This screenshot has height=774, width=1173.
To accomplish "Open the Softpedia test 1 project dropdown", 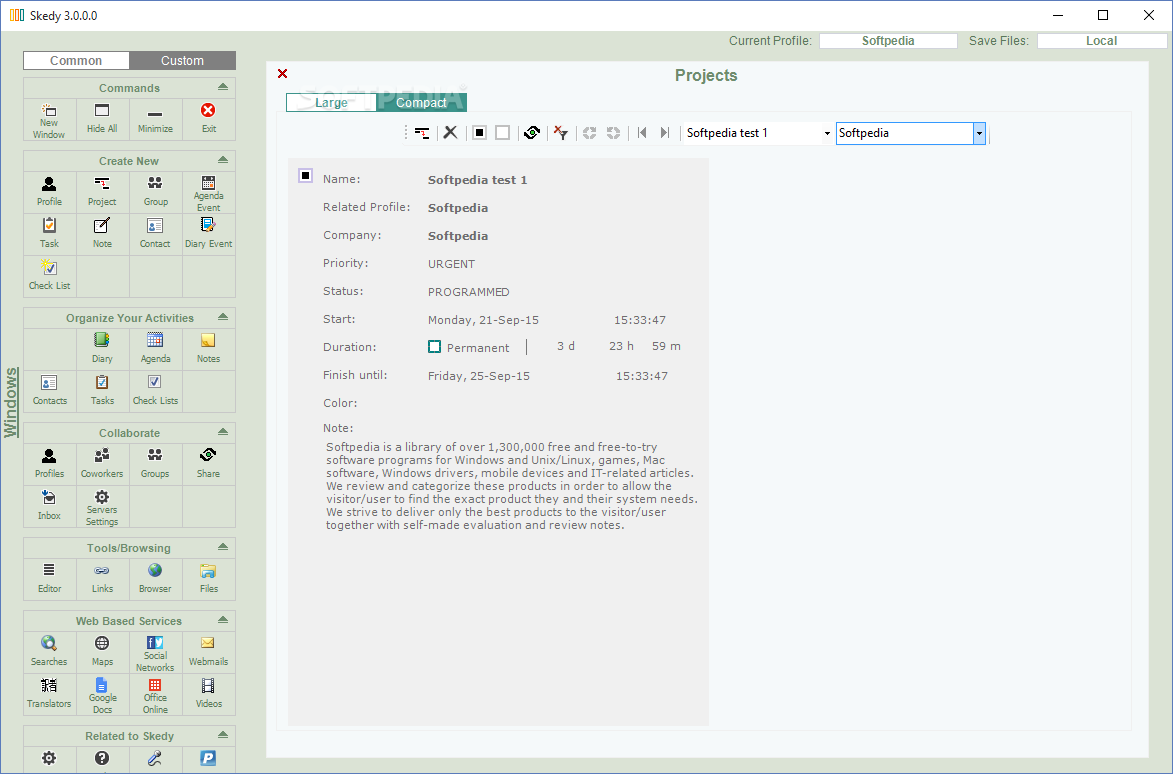I will click(827, 133).
